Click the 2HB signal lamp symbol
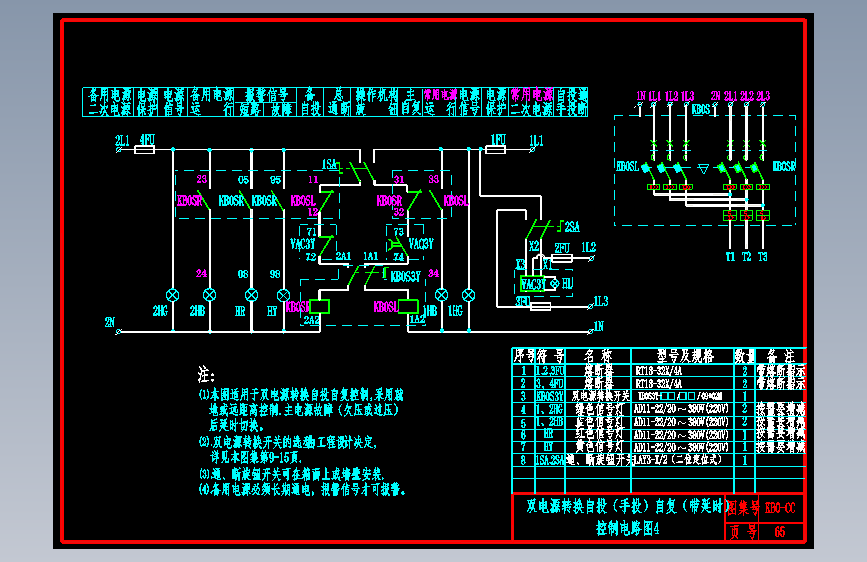 pos(210,295)
